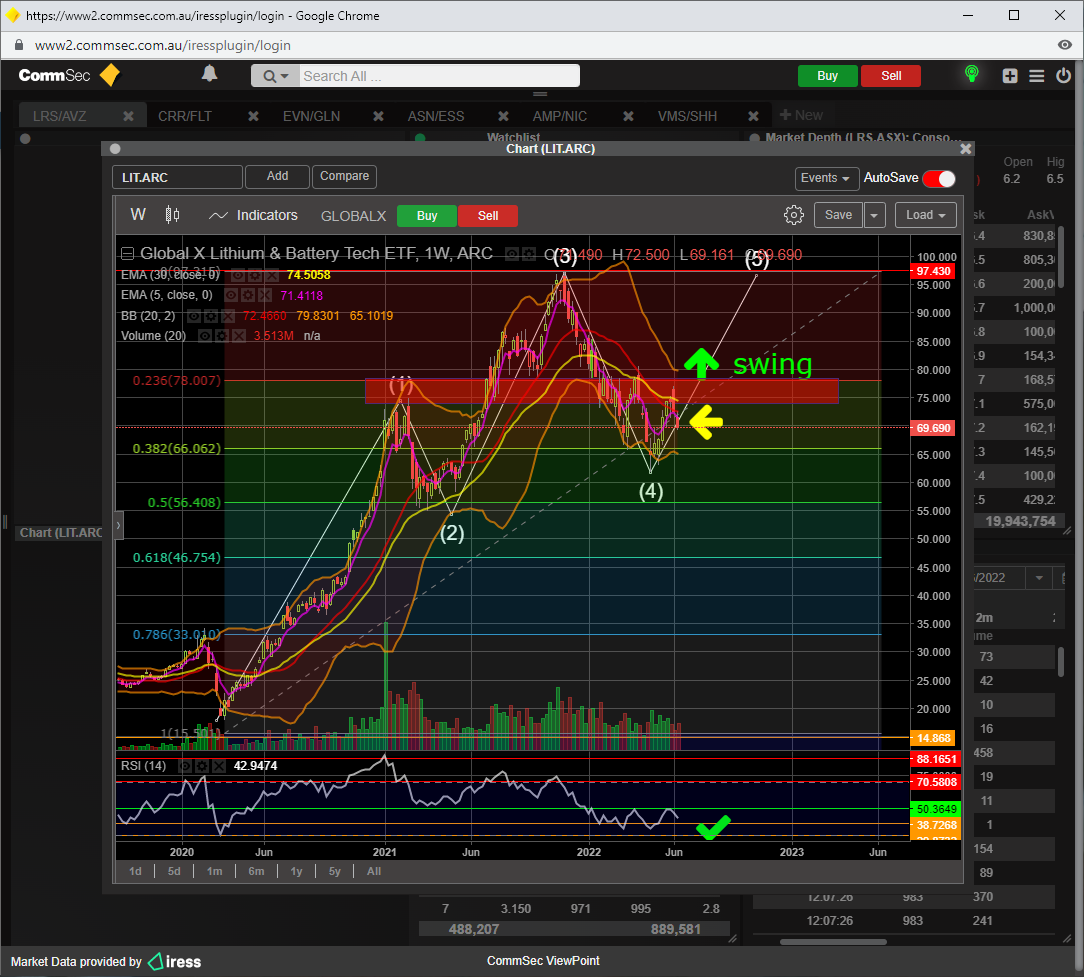Click the chart toolbar Buy button

[x=427, y=216]
